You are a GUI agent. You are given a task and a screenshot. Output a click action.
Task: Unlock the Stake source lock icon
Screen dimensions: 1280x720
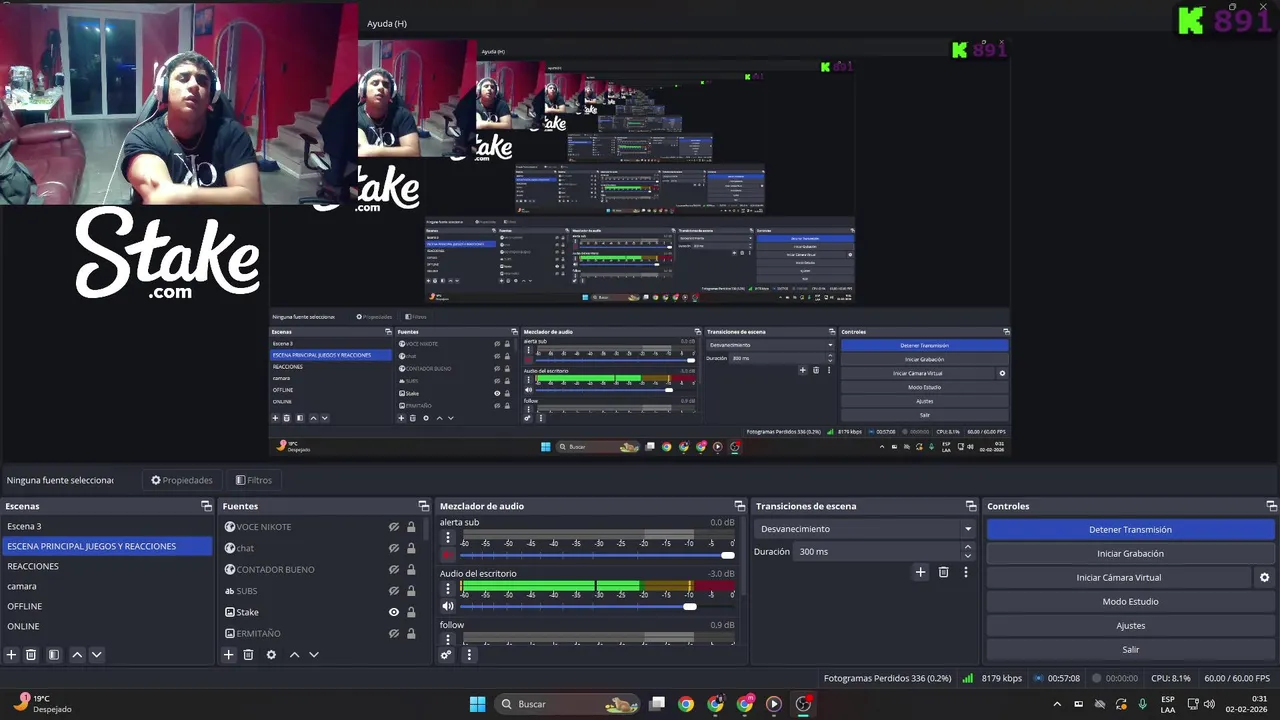(411, 612)
